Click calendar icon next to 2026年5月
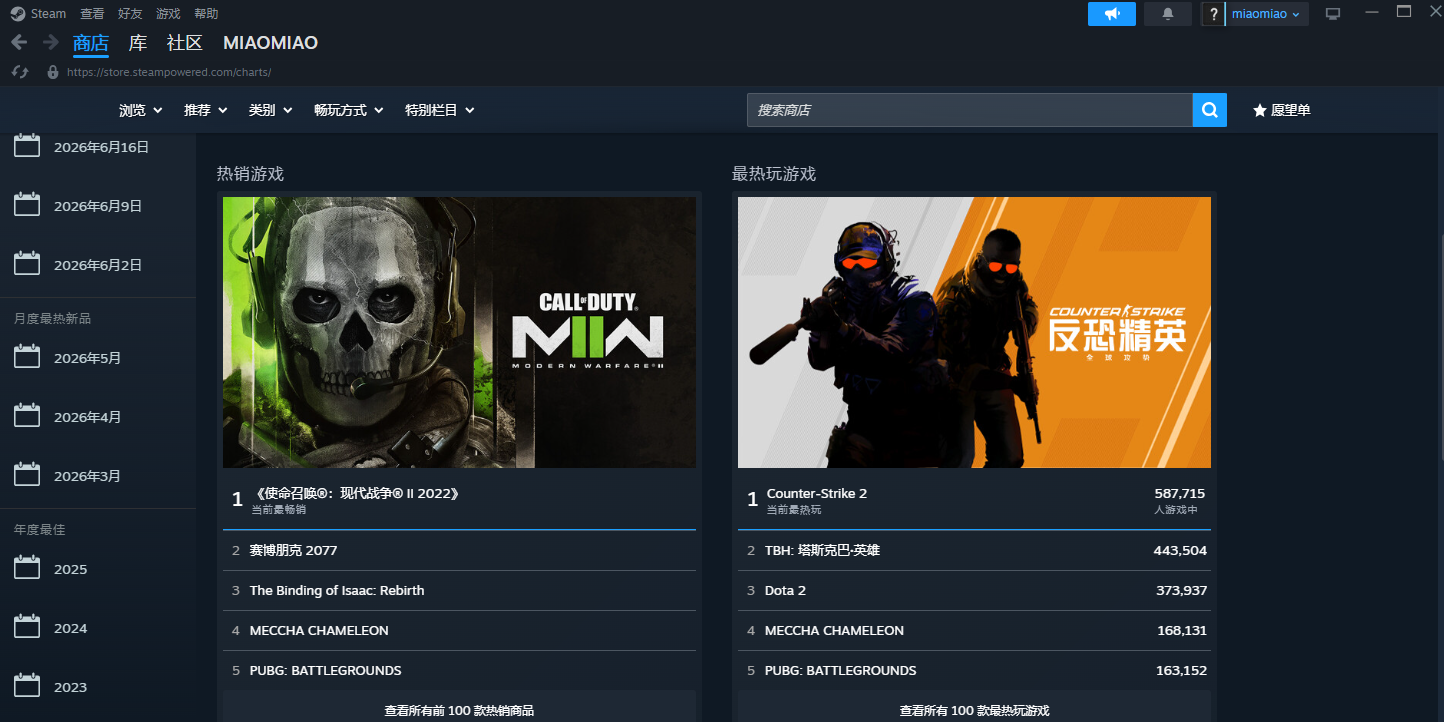 (x=27, y=357)
